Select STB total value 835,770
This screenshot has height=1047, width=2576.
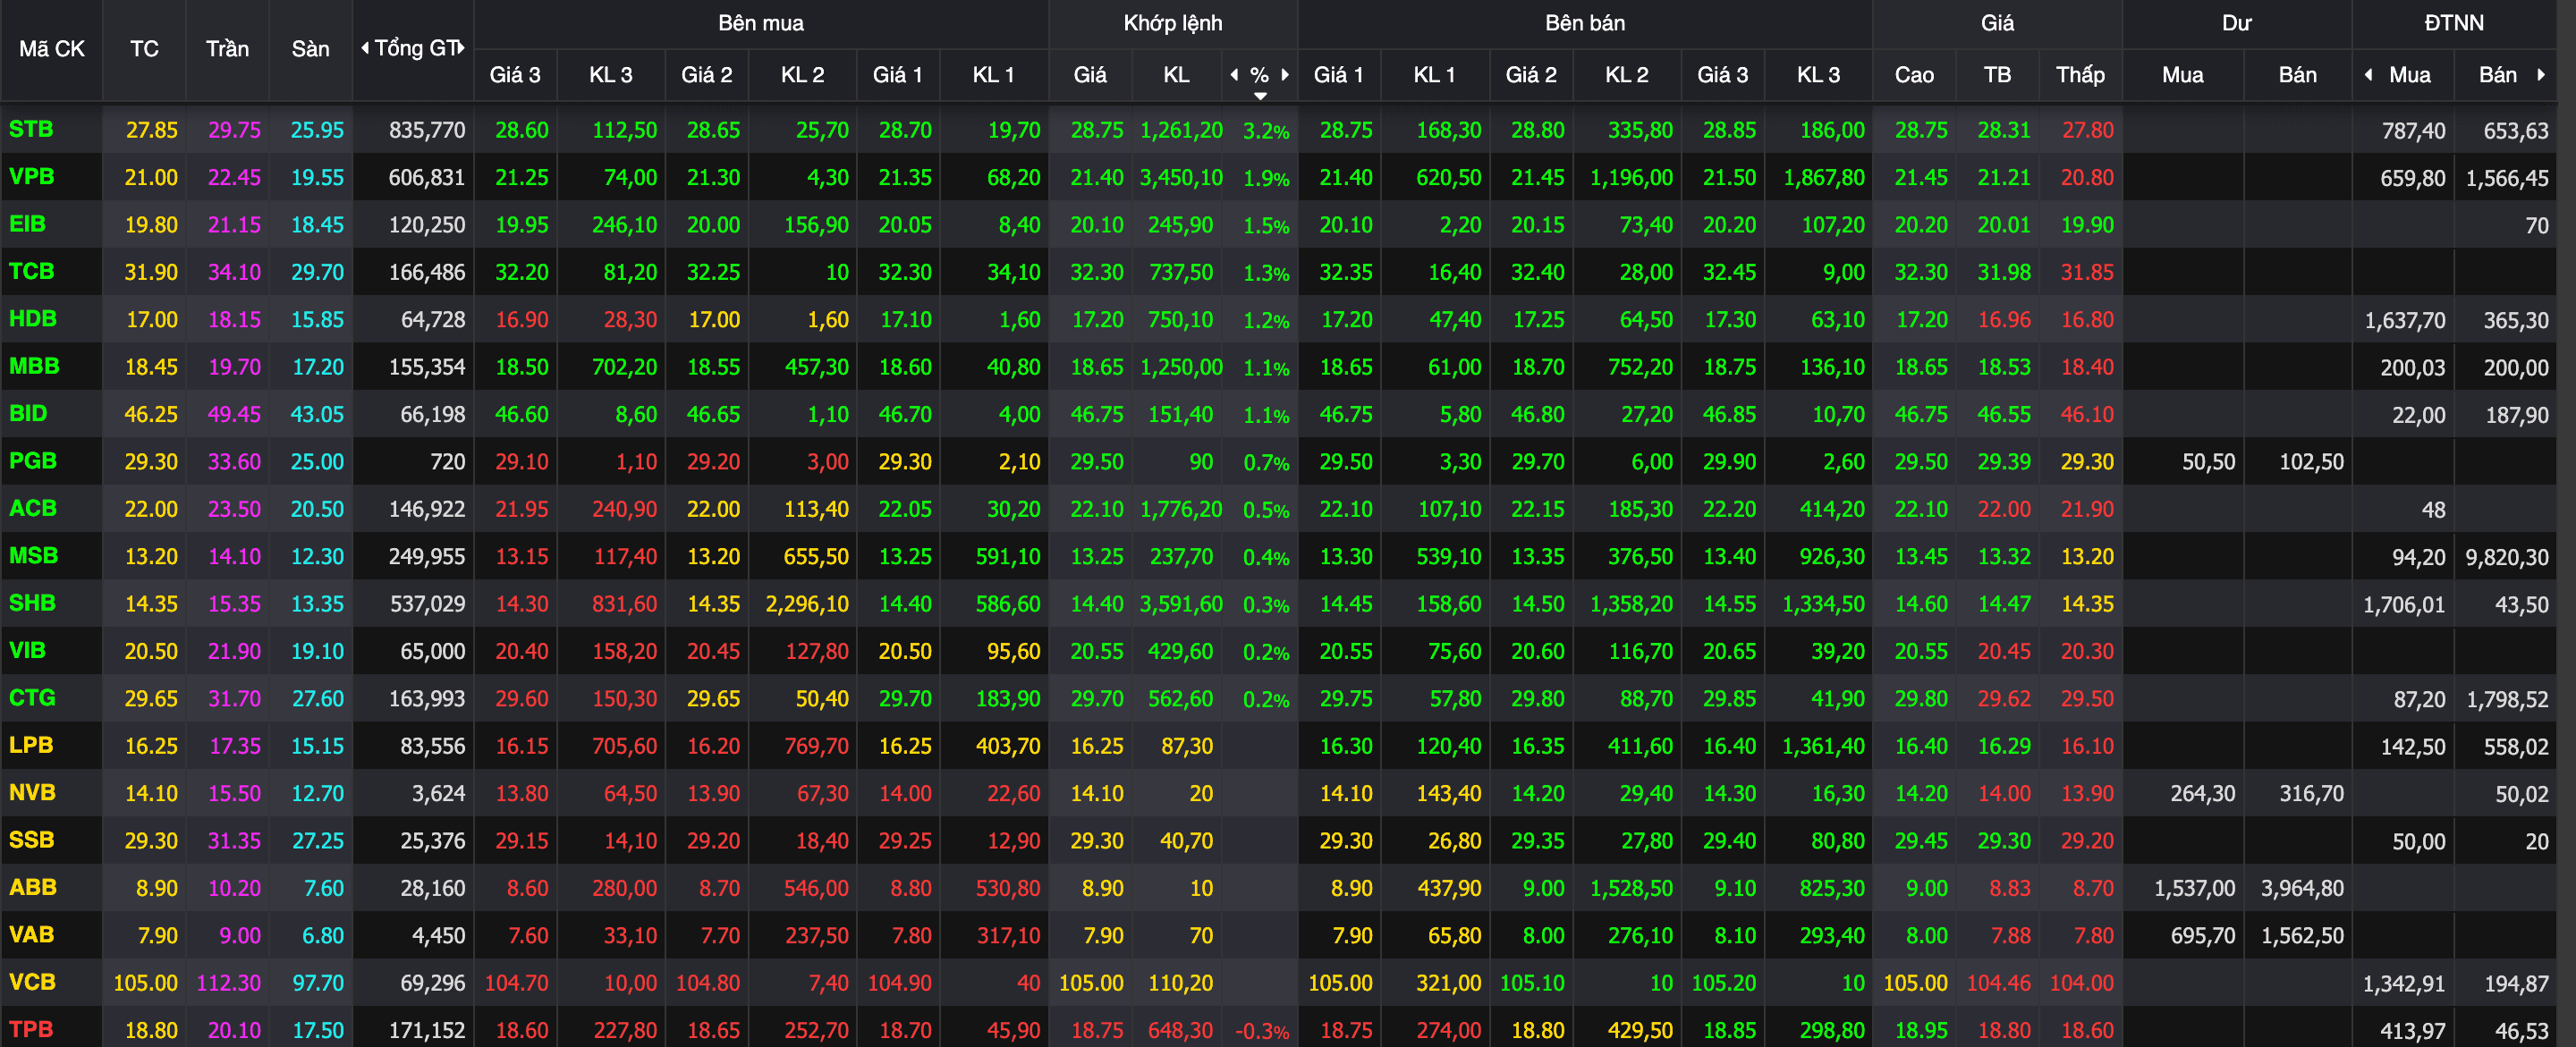427,130
